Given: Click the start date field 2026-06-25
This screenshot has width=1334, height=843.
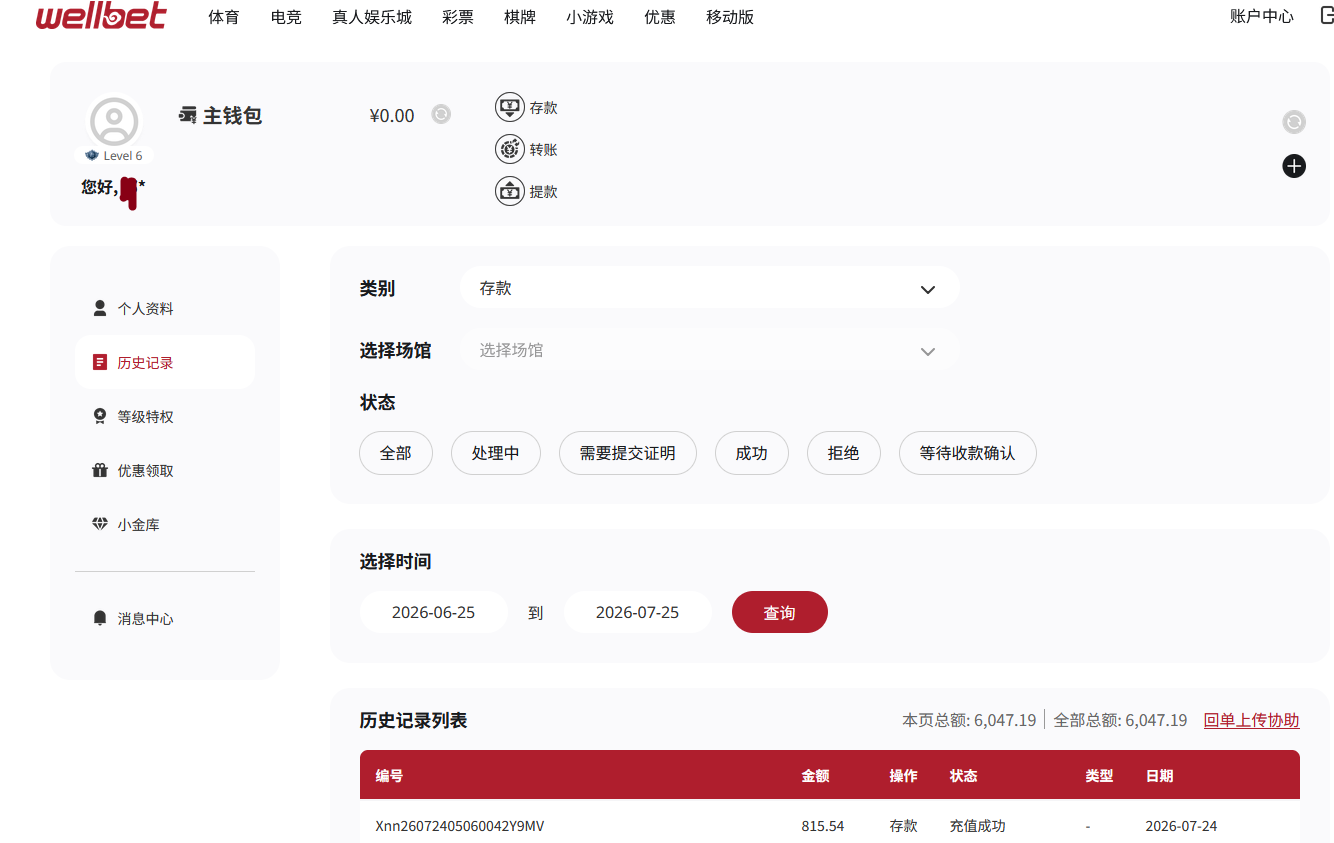Looking at the screenshot, I should tap(434, 612).
